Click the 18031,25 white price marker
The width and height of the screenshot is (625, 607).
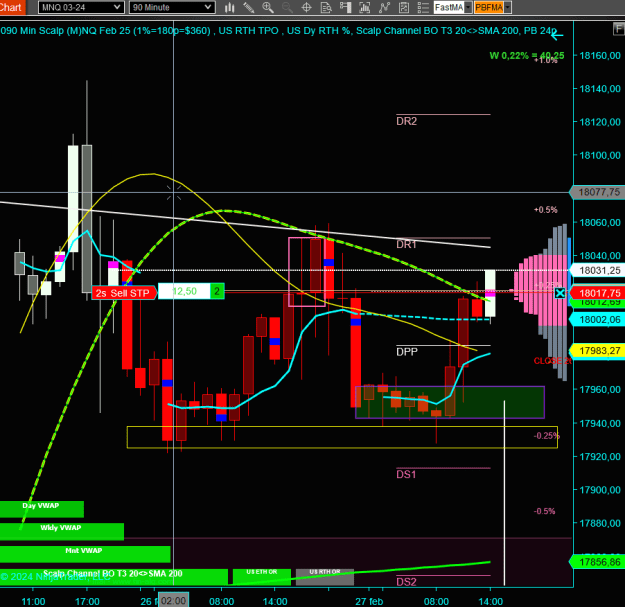(x=597, y=271)
